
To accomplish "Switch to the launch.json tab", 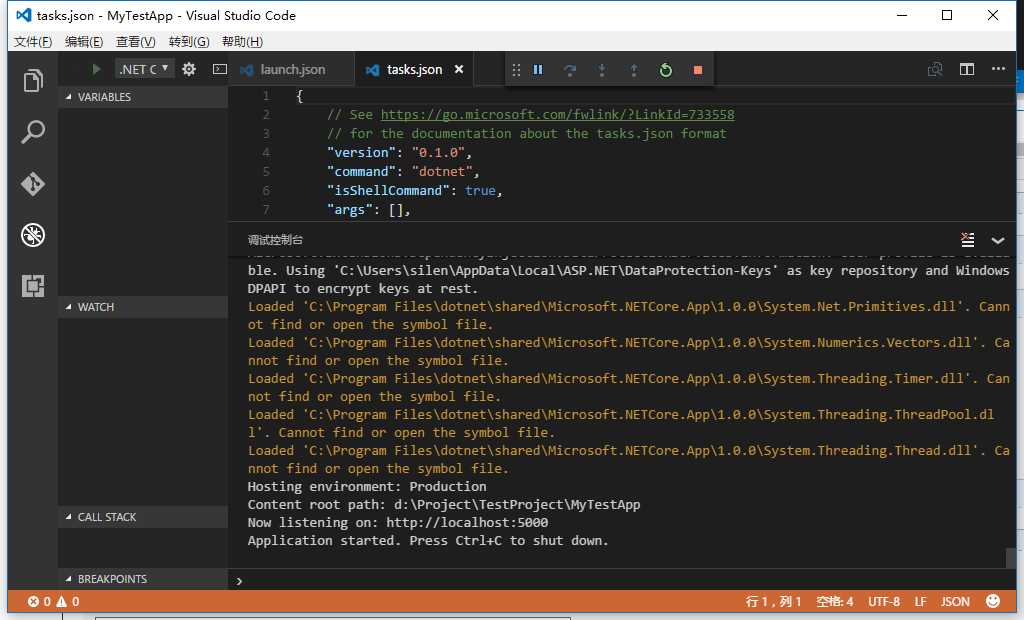I will point(291,69).
